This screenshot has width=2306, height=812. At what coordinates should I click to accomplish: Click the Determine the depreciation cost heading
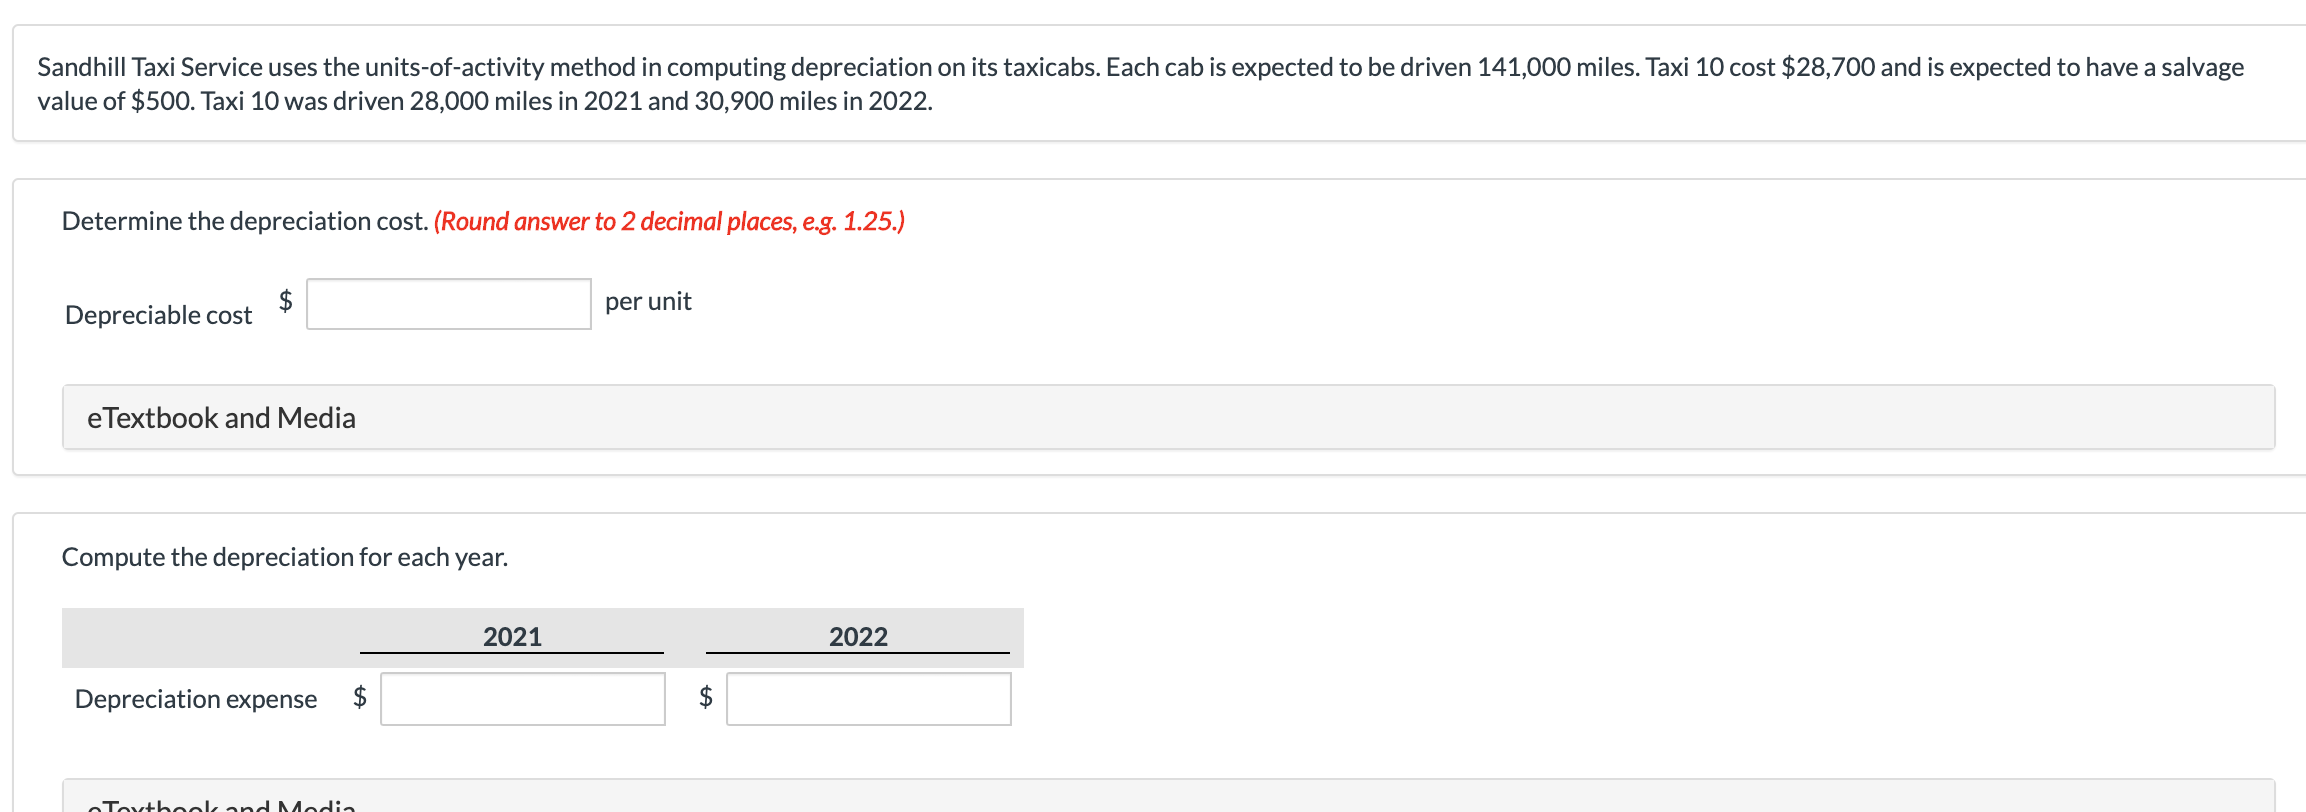click(x=244, y=220)
